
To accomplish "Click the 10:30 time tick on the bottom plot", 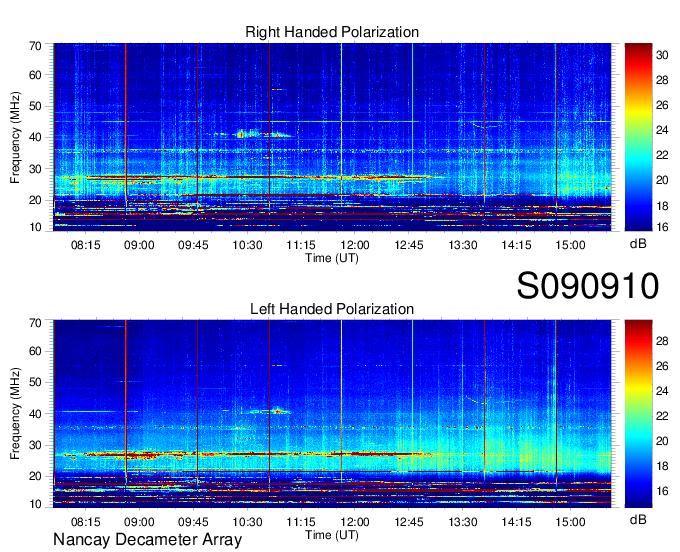I will pos(247,522).
